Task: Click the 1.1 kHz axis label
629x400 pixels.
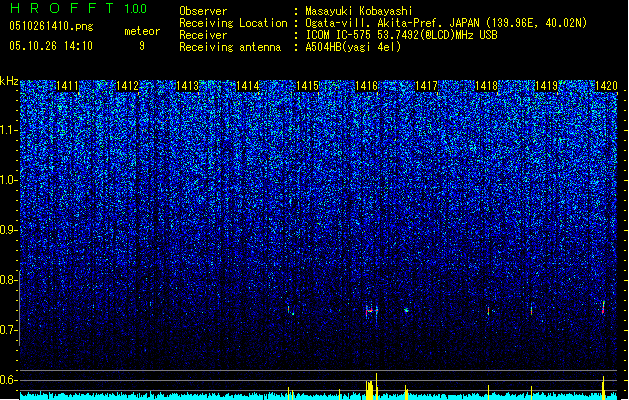Action: (x=9, y=130)
